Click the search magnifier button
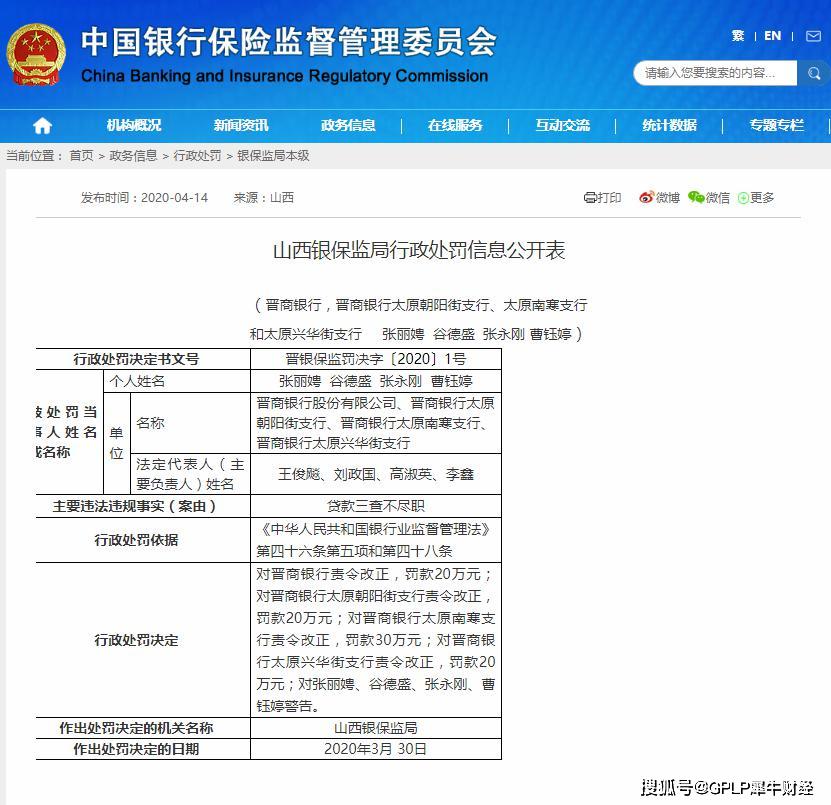 814,73
